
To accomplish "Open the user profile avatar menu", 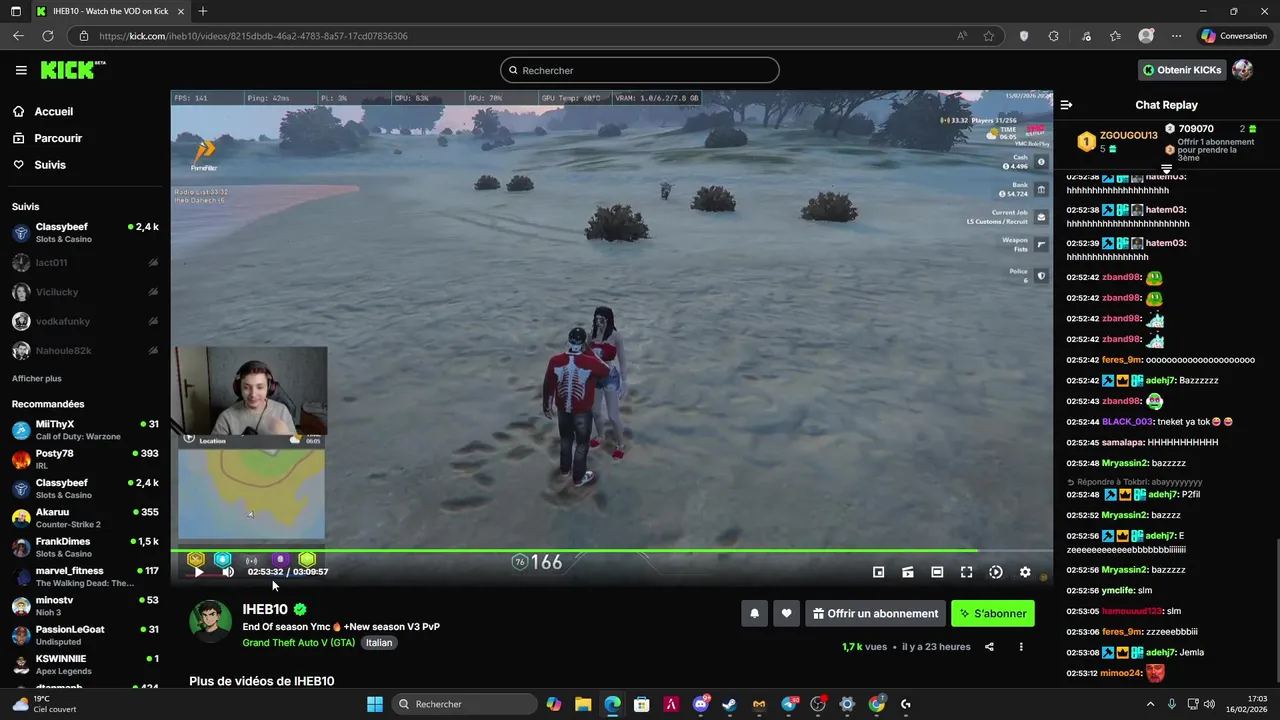I will 1243,70.
